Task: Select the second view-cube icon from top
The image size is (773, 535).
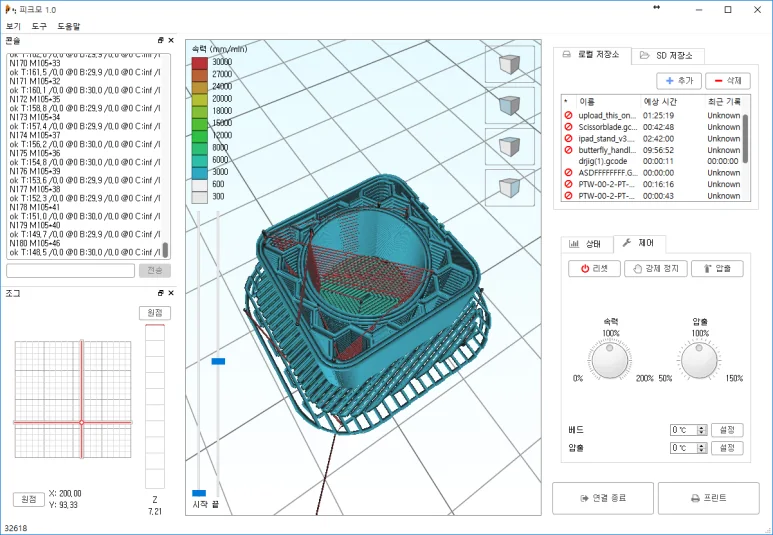Action: click(x=510, y=105)
